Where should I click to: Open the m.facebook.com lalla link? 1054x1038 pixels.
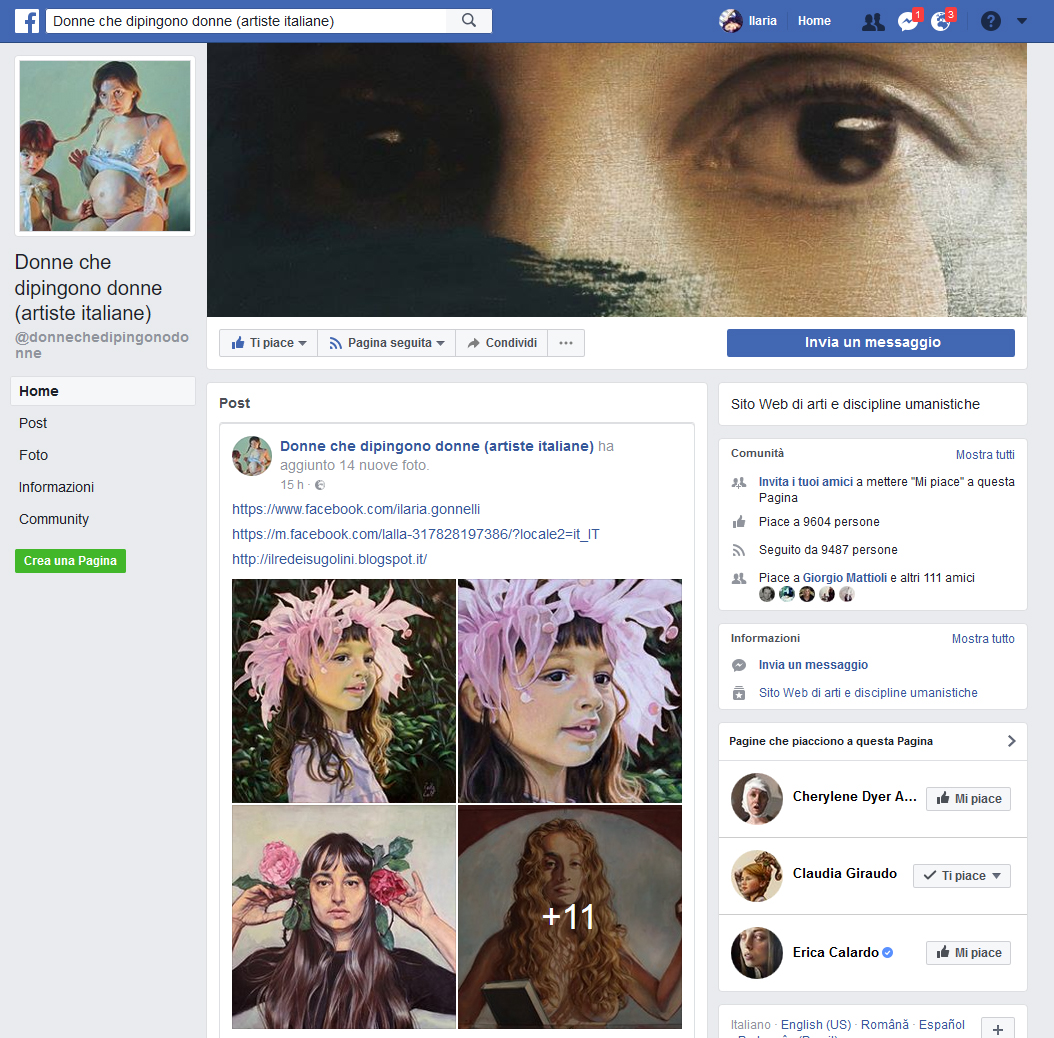[415, 534]
